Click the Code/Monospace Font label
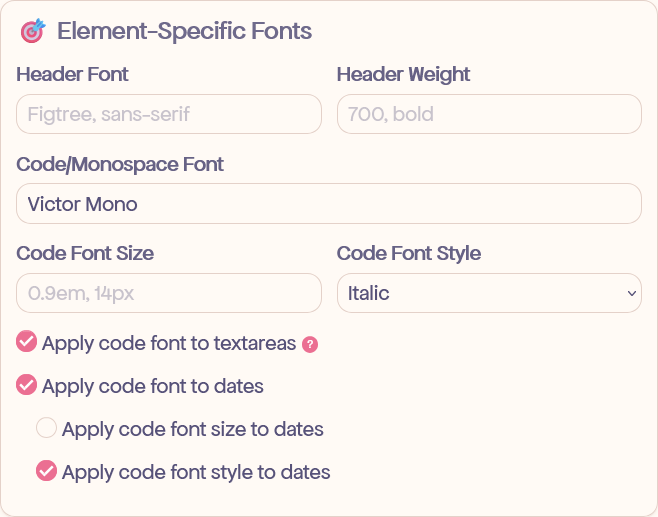 [120, 164]
